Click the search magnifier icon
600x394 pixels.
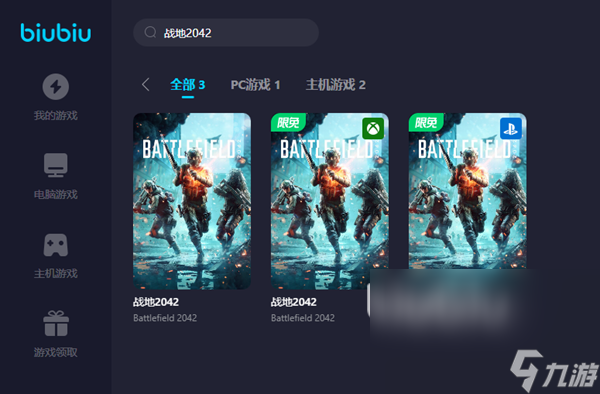pos(150,32)
